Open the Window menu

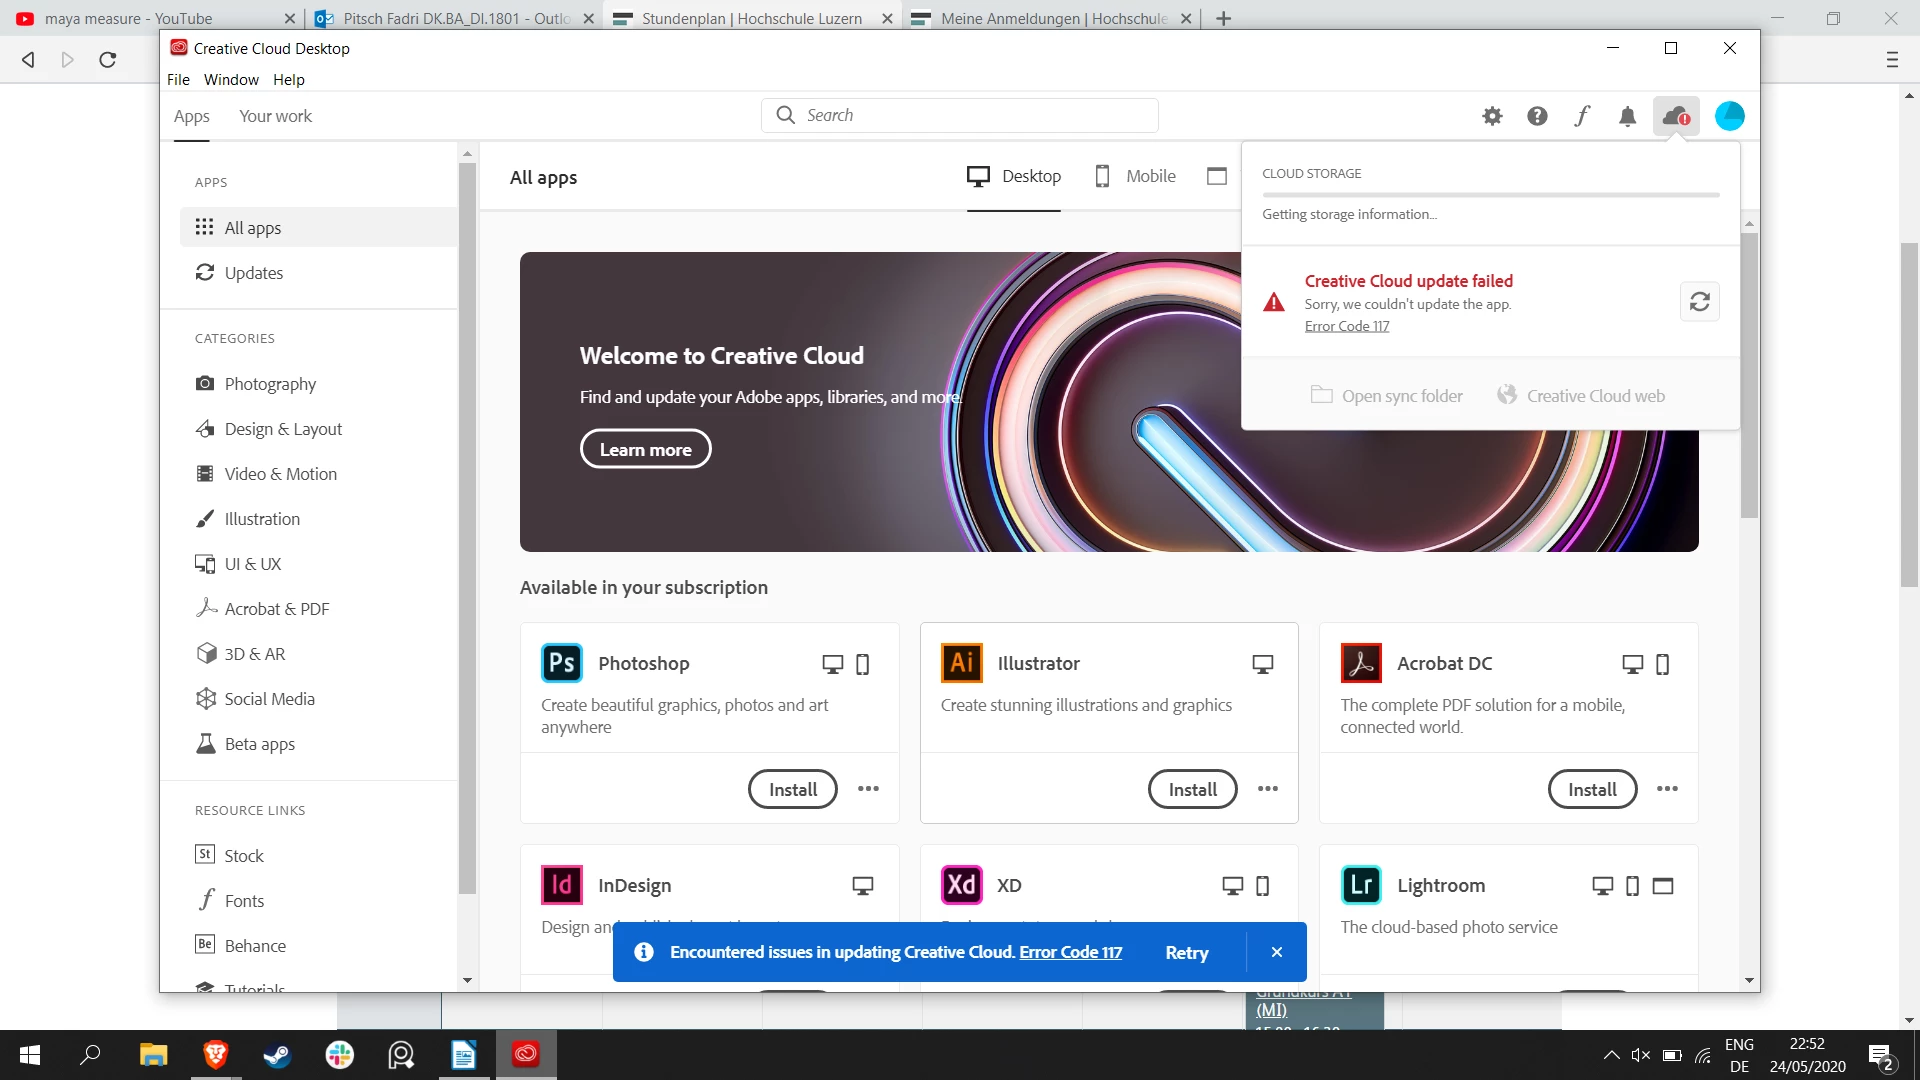point(231,80)
